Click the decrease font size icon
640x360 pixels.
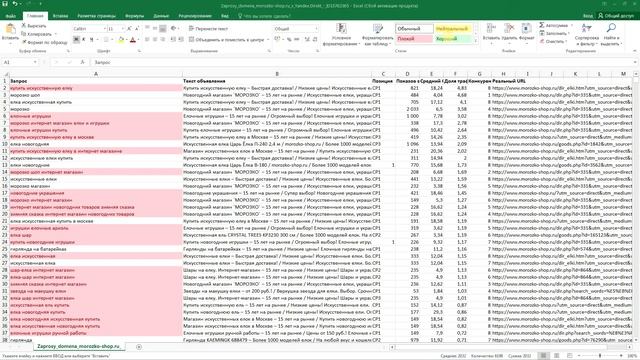[x=136, y=29]
